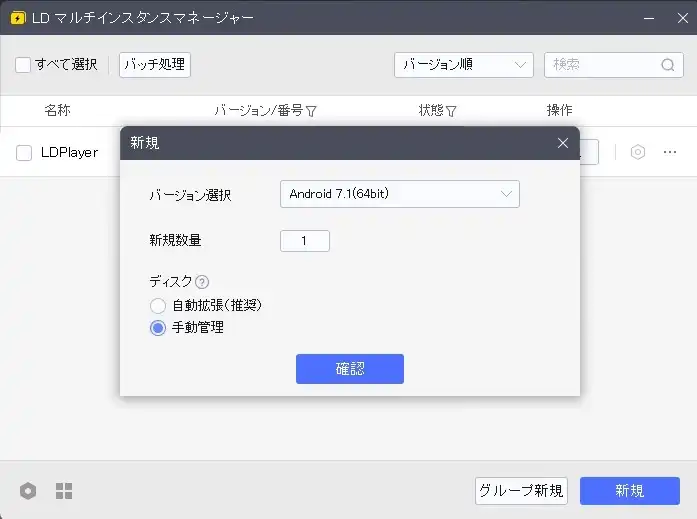Choose the 手動管理 radio option
The height and width of the screenshot is (519, 697).
tap(158, 327)
